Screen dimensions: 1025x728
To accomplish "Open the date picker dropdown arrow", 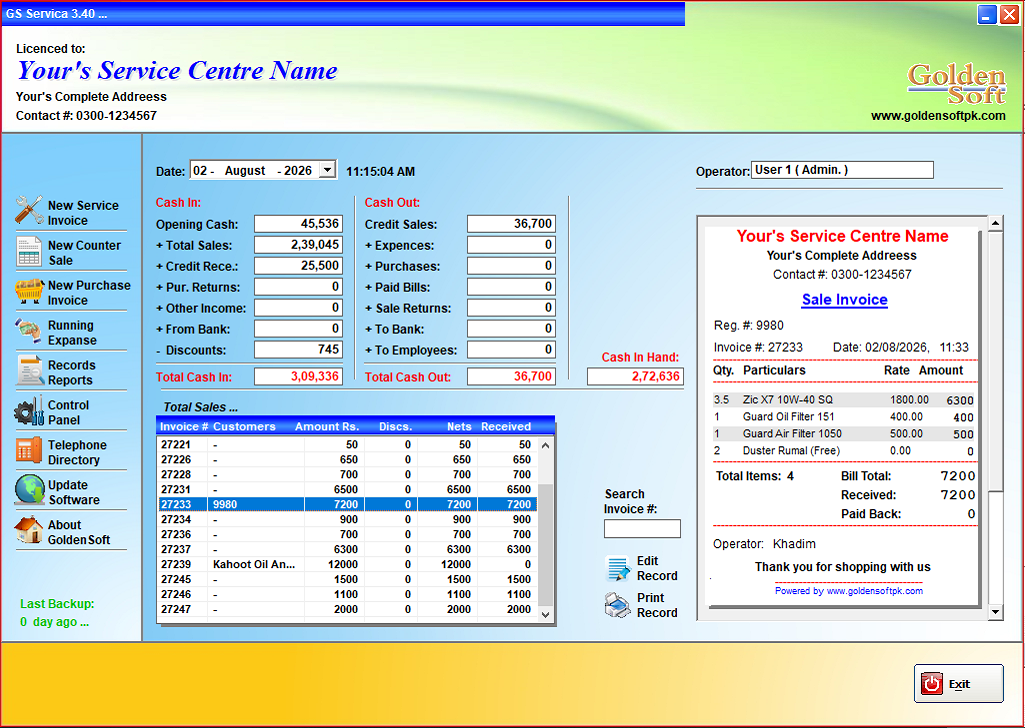I will [x=328, y=171].
